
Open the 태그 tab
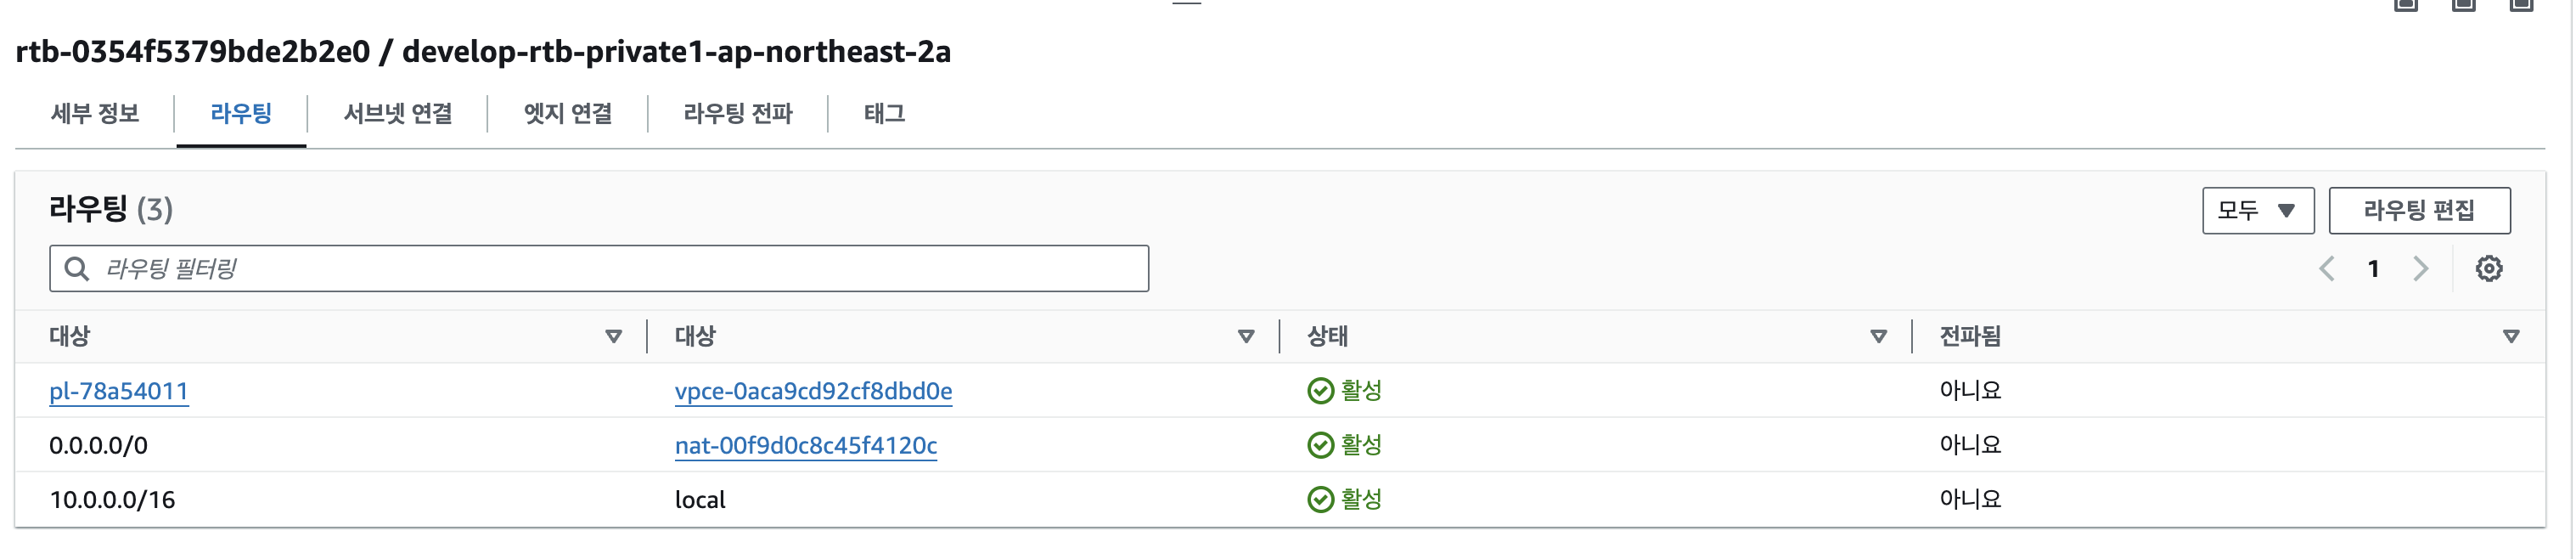(884, 114)
